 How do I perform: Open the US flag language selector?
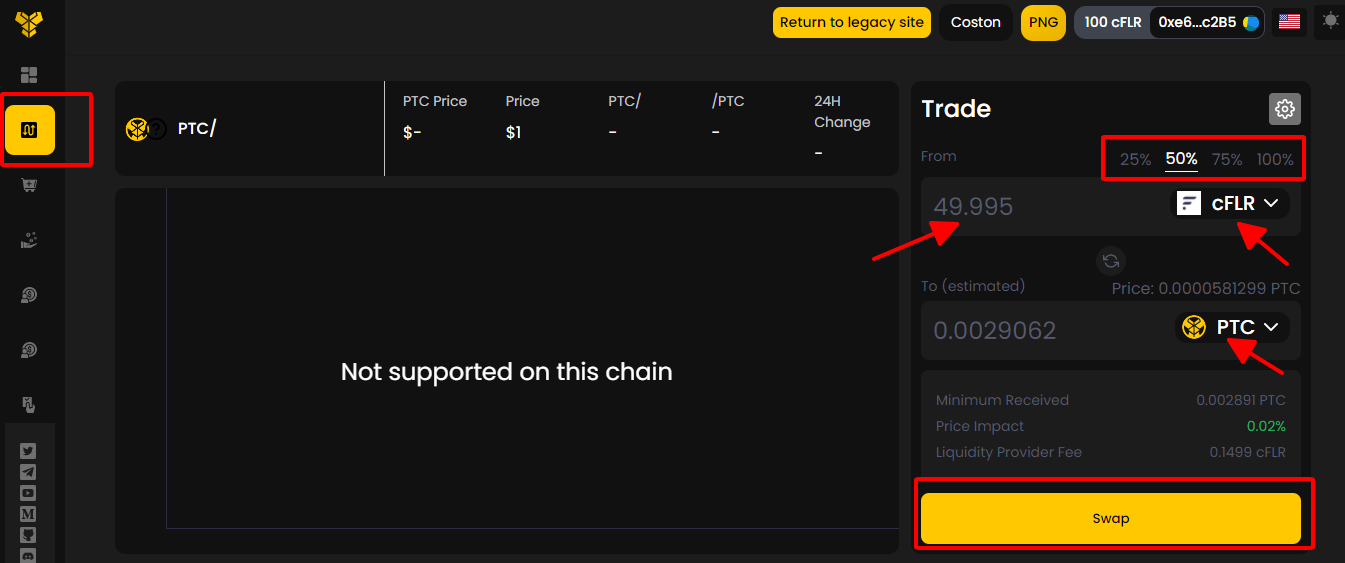coord(1289,22)
